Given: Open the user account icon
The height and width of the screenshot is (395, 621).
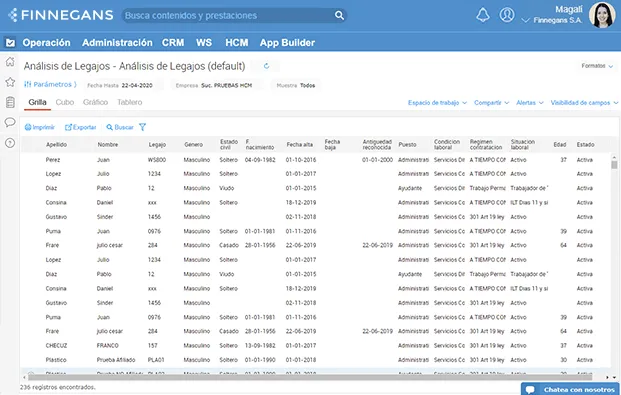Looking at the screenshot, I should tap(507, 15).
